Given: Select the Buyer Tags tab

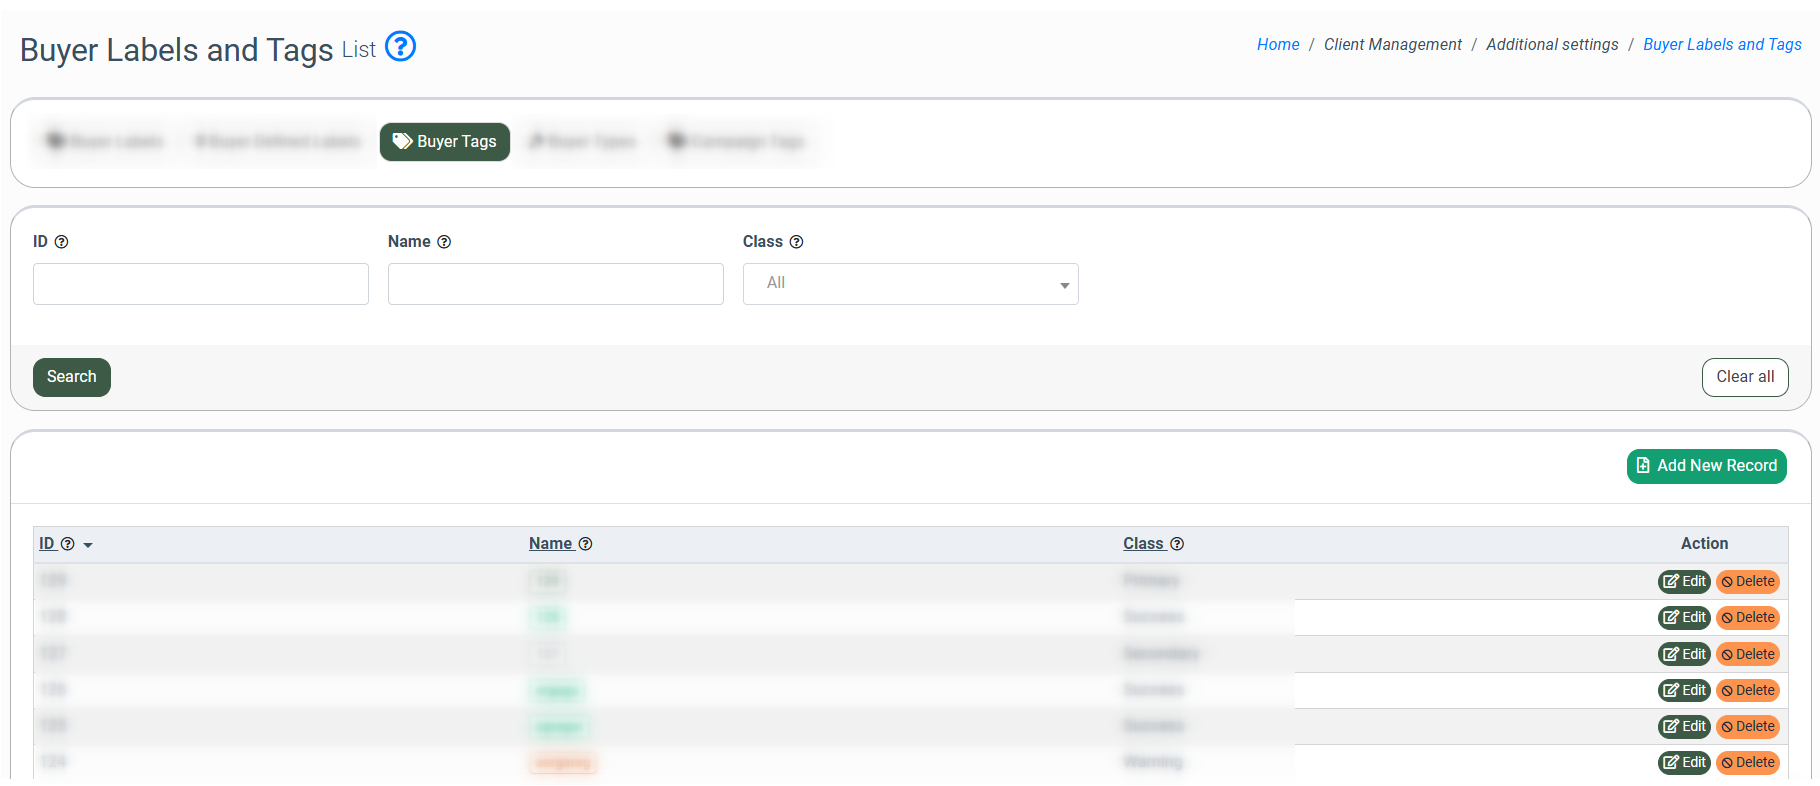Looking at the screenshot, I should click(x=445, y=142).
